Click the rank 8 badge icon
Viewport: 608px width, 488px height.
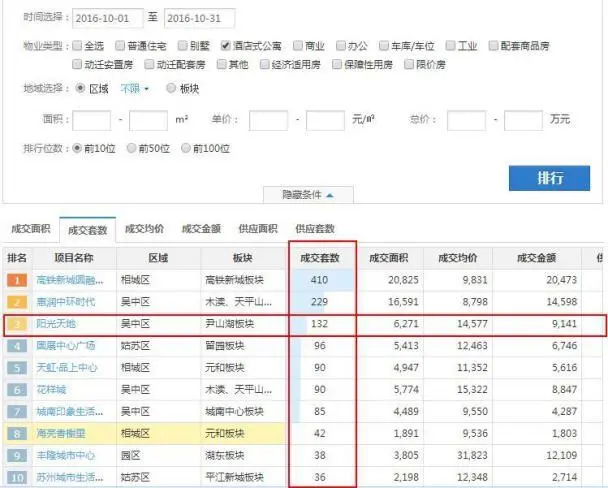point(17,433)
